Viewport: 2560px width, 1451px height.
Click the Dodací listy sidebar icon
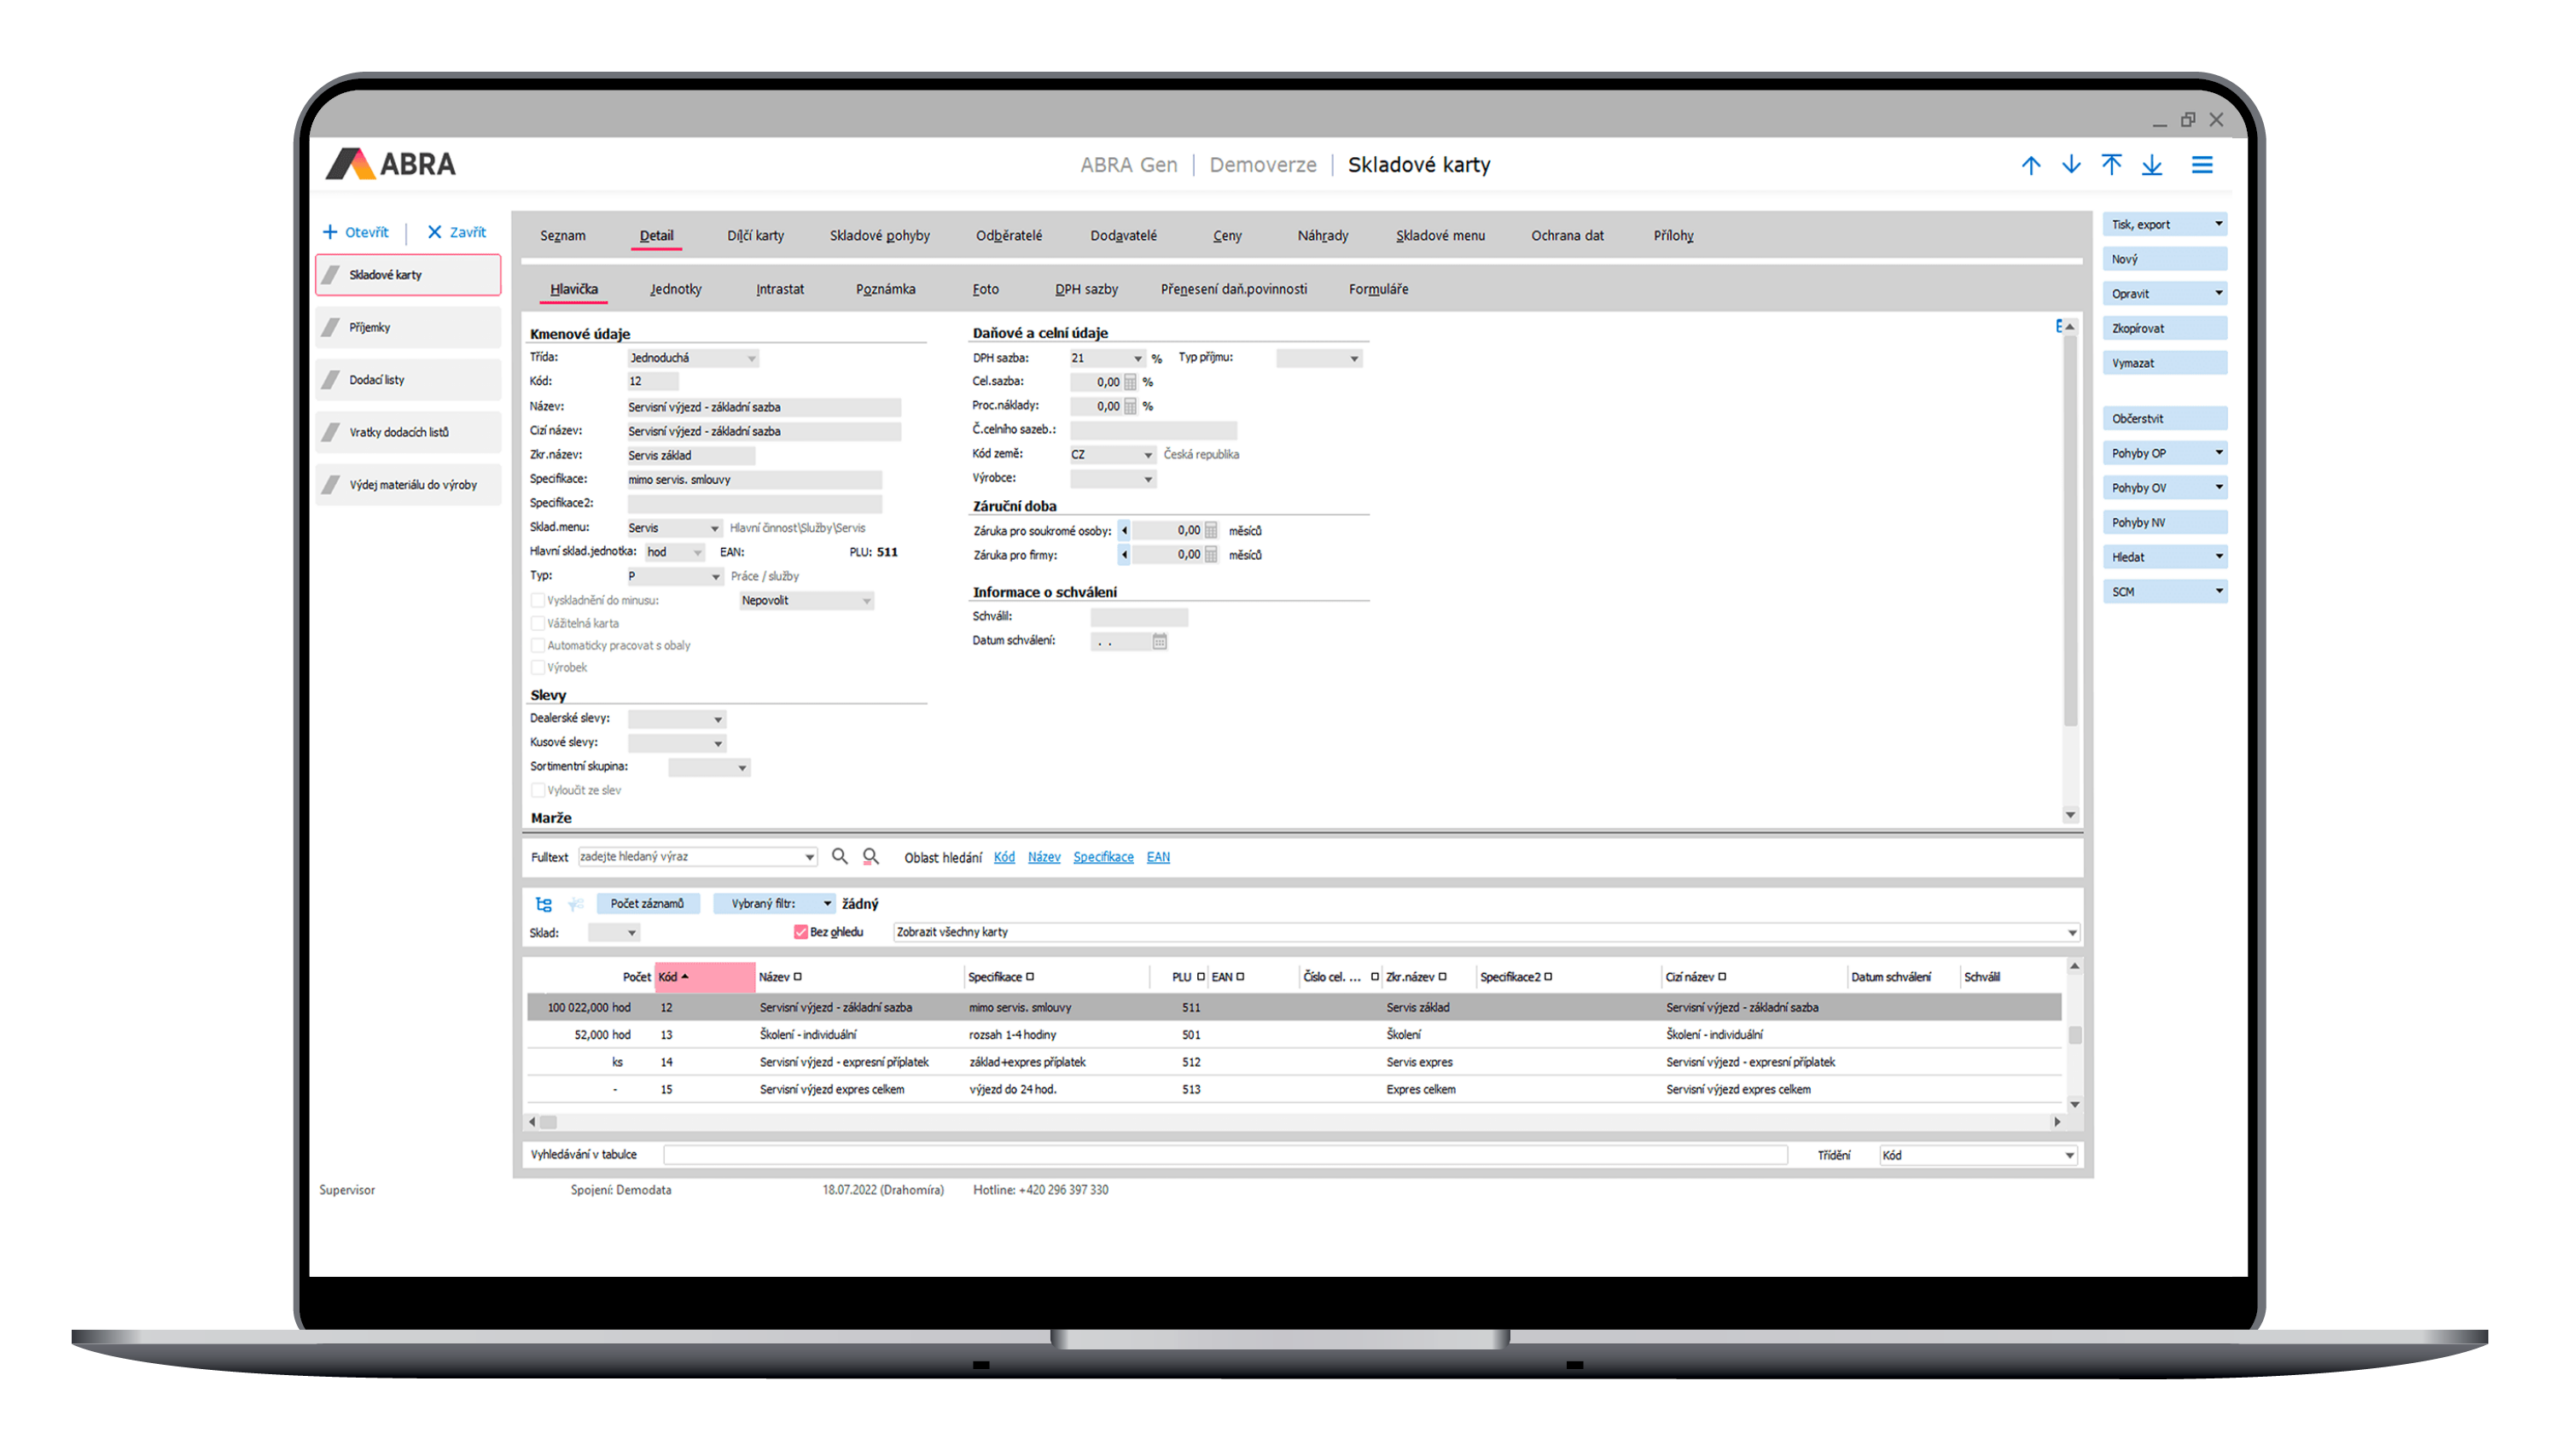(x=332, y=380)
